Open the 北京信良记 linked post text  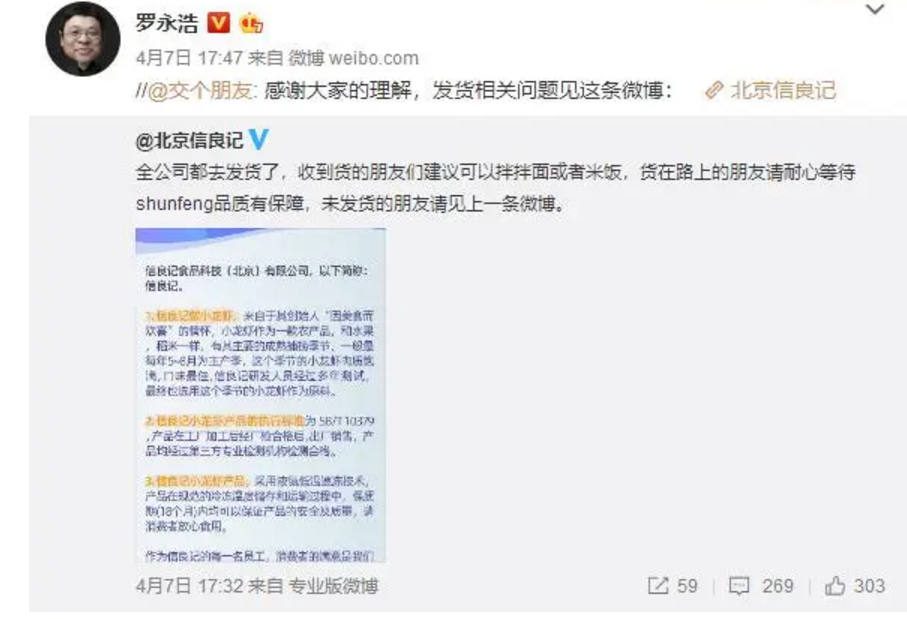coord(783,90)
